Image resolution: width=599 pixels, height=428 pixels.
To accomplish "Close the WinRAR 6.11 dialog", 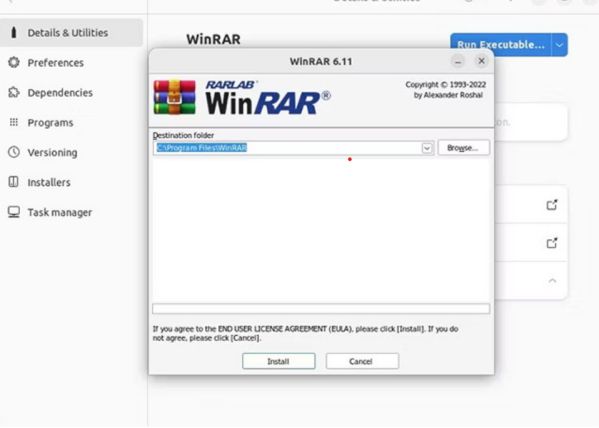I will 481,61.
